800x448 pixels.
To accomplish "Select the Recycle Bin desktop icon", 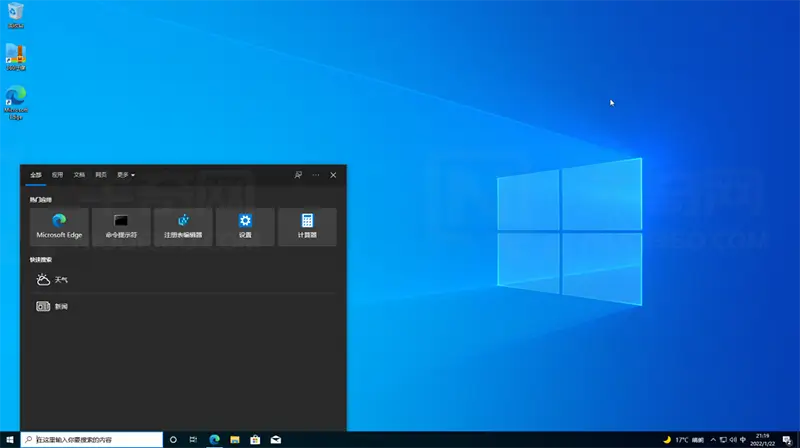I will (16, 15).
